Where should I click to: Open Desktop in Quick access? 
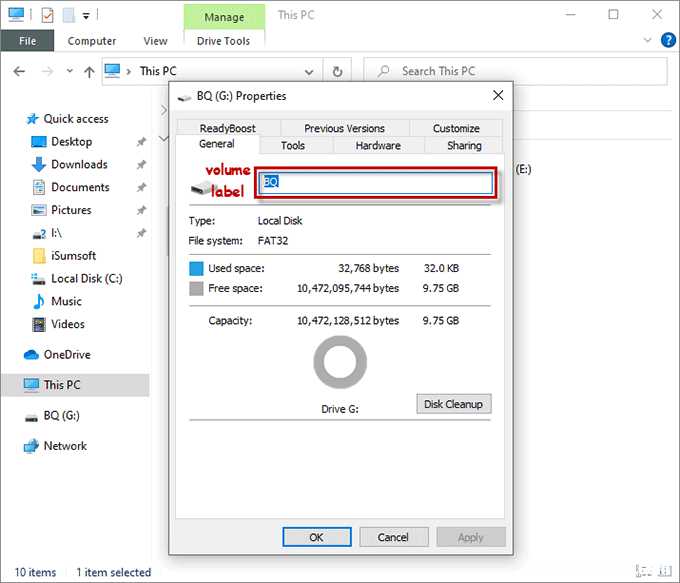pos(62,142)
